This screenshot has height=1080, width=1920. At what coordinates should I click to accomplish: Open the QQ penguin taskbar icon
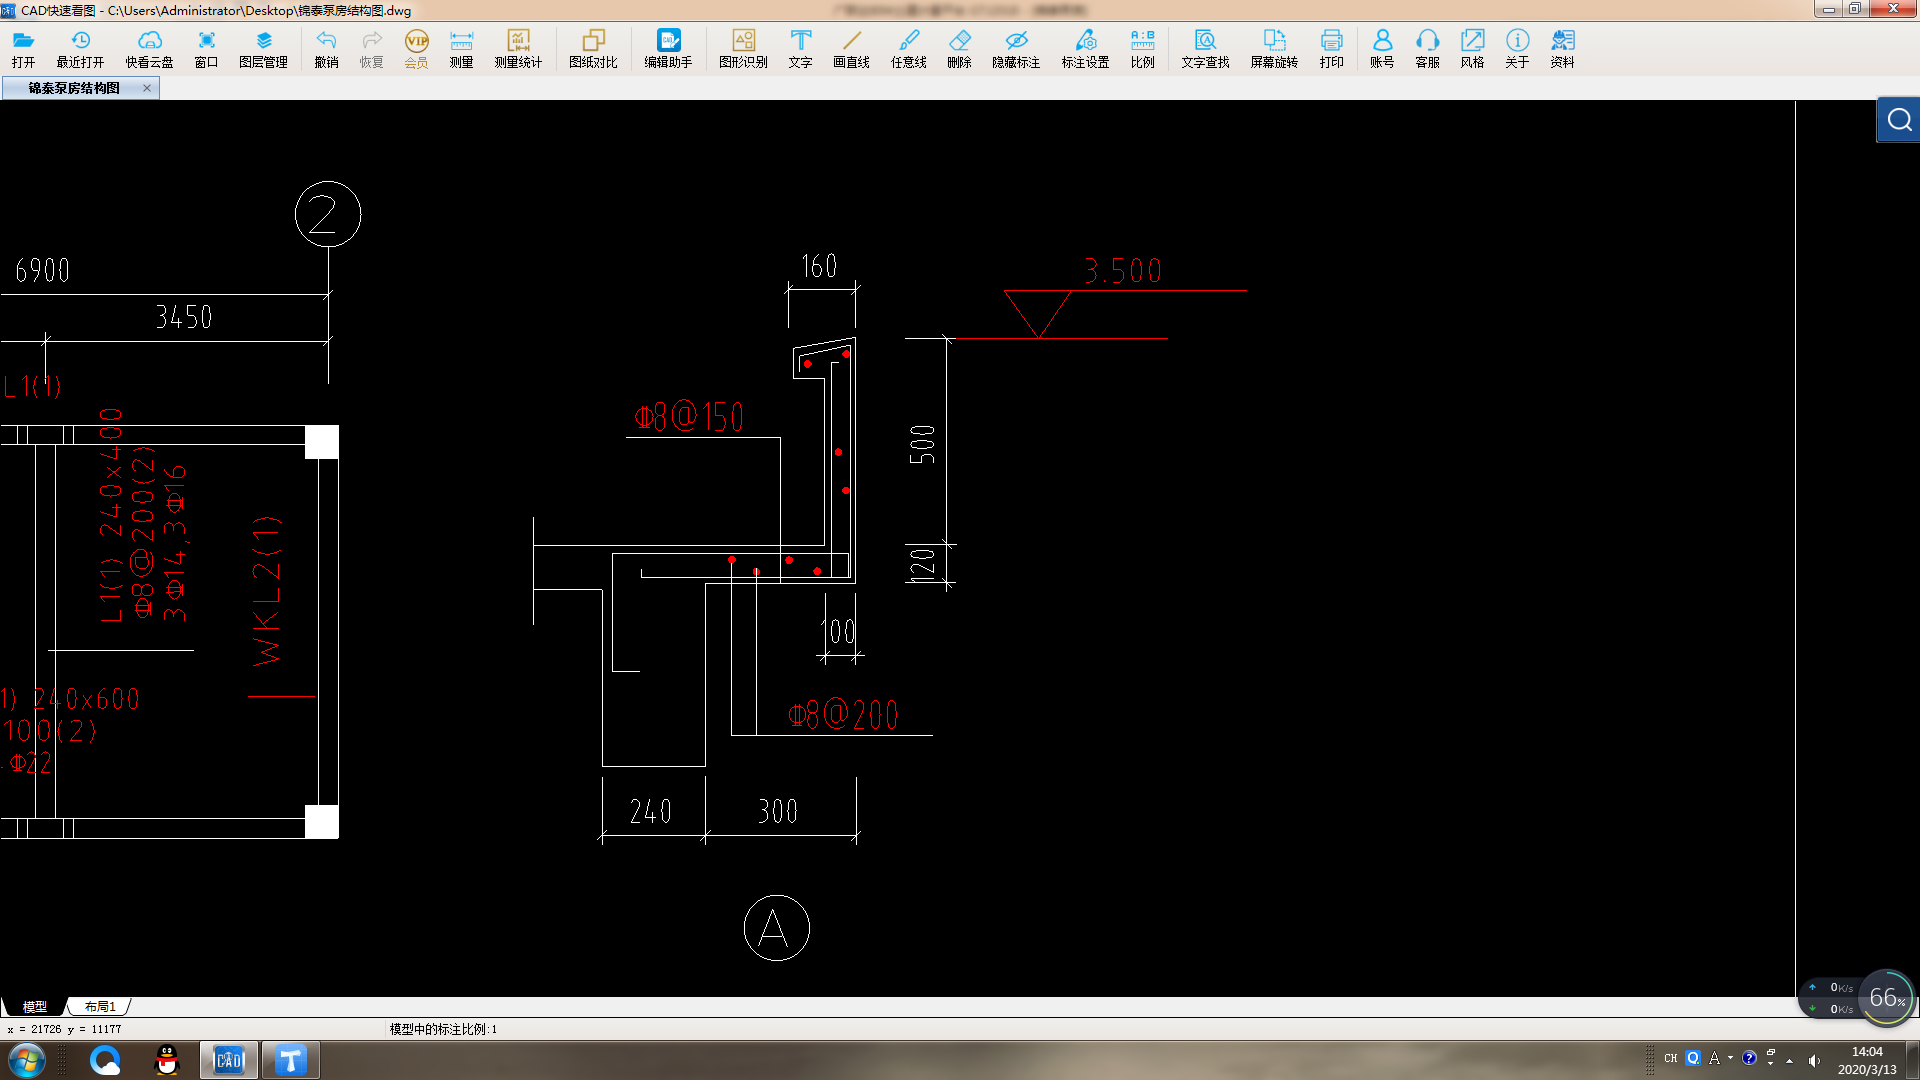point(167,1060)
